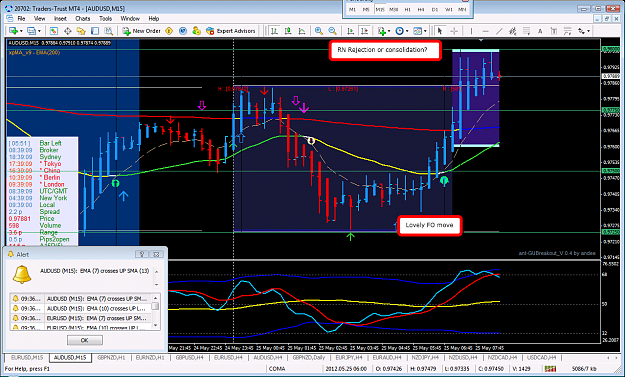Open the View menu
The height and width of the screenshot is (377, 625).
coord(39,18)
